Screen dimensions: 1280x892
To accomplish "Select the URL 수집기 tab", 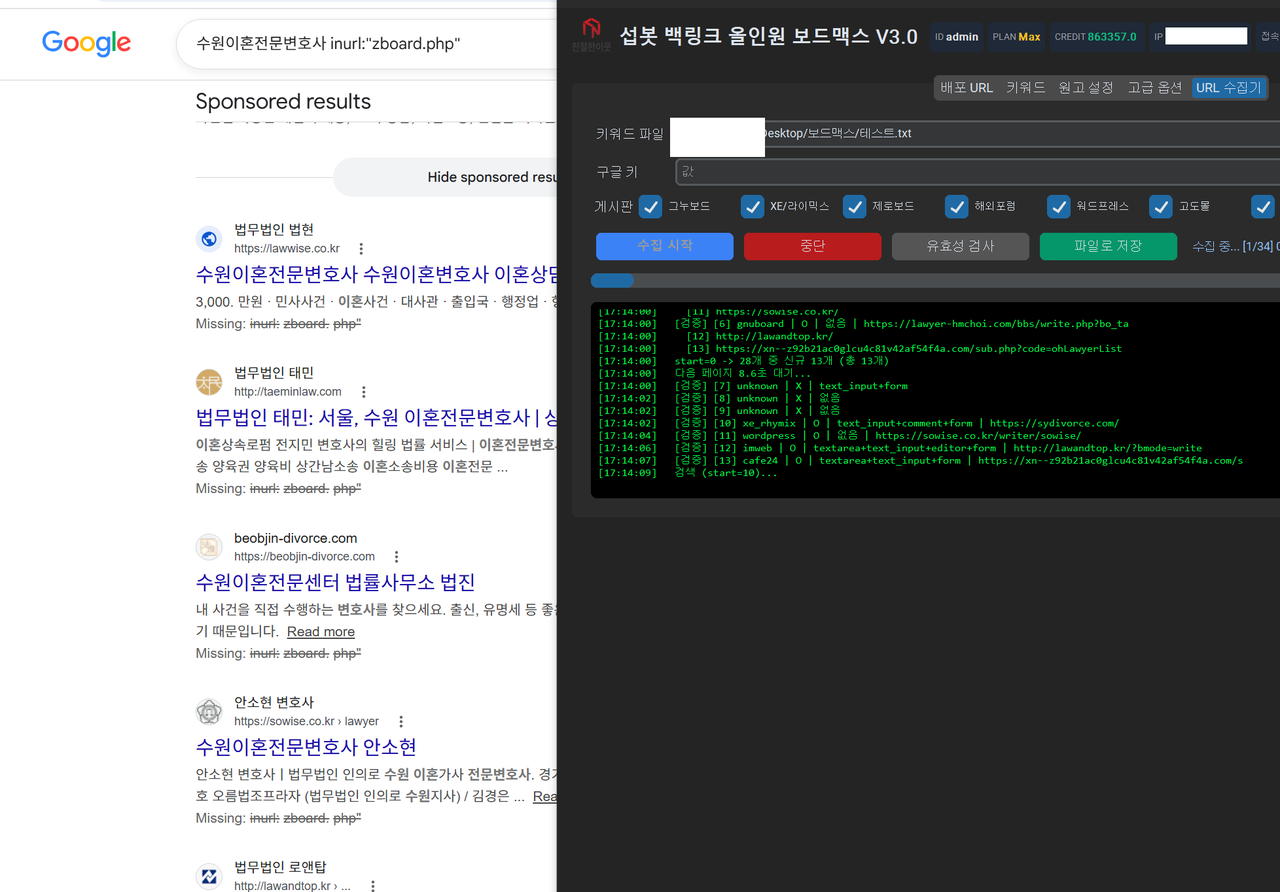I will pyautogui.click(x=1229, y=88).
